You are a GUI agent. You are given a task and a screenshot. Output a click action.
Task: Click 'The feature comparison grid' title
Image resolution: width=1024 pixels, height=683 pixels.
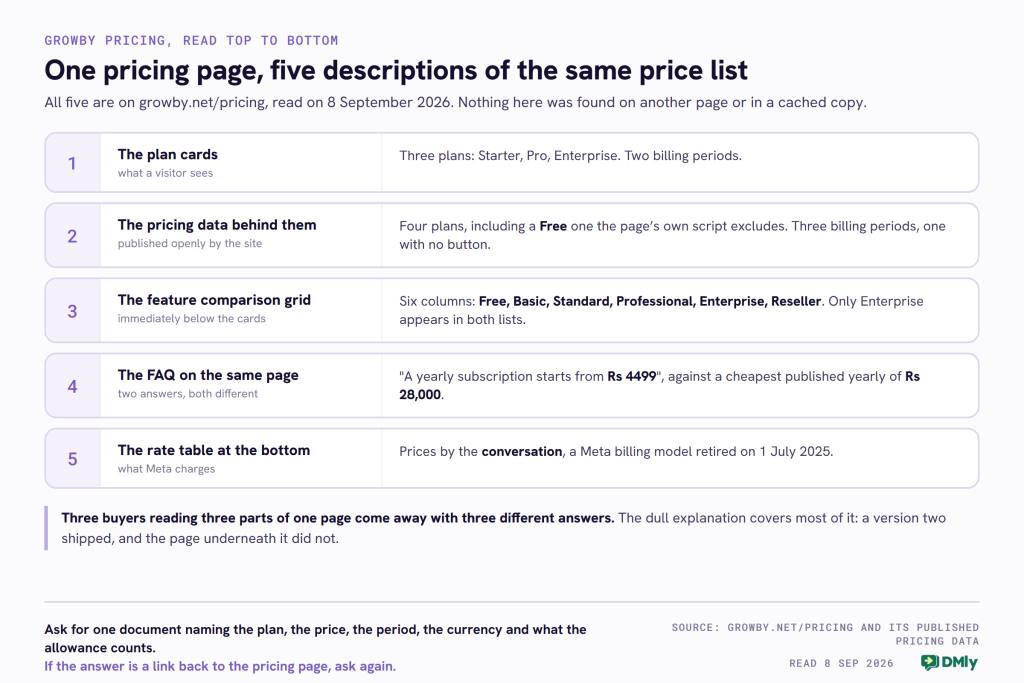point(214,300)
